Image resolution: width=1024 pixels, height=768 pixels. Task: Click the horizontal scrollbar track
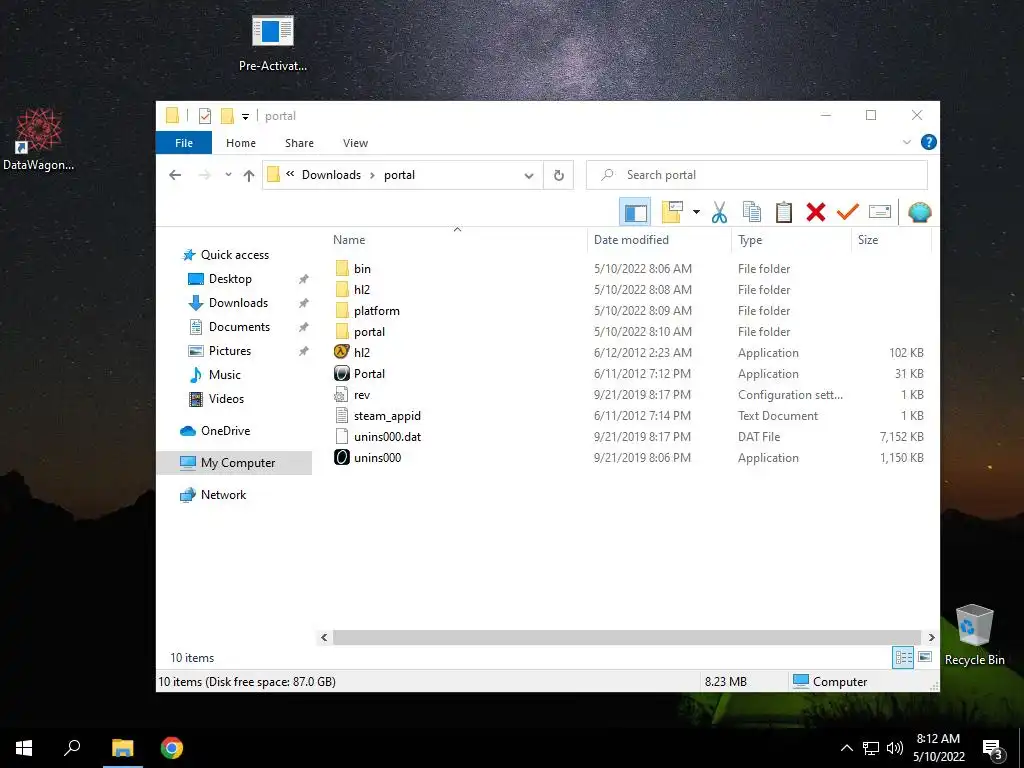coord(627,637)
